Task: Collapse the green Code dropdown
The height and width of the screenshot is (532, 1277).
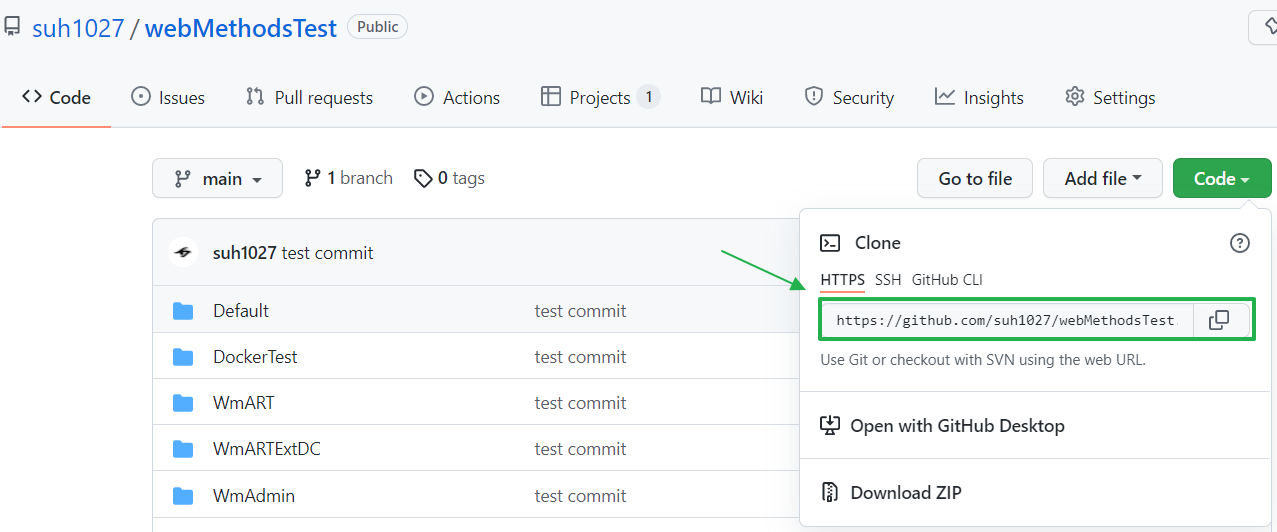Action: pyautogui.click(x=1221, y=178)
